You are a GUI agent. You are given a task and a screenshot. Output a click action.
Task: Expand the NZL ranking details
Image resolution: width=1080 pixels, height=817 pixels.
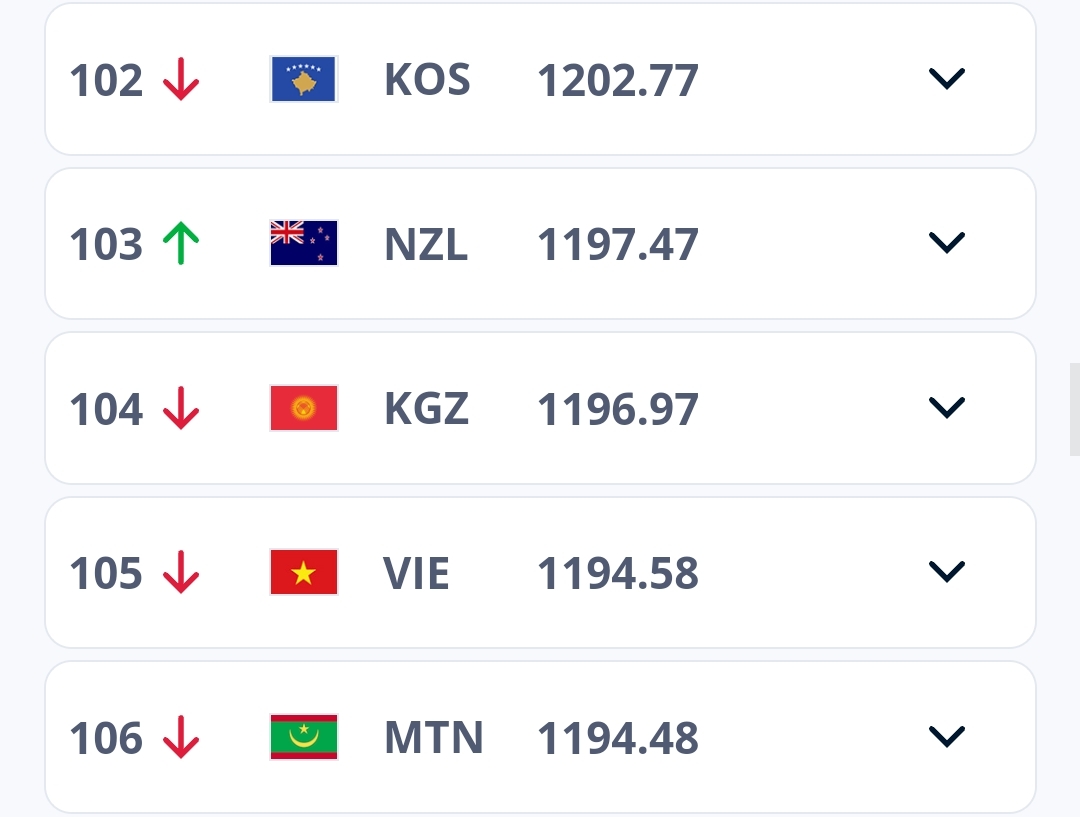pos(946,243)
